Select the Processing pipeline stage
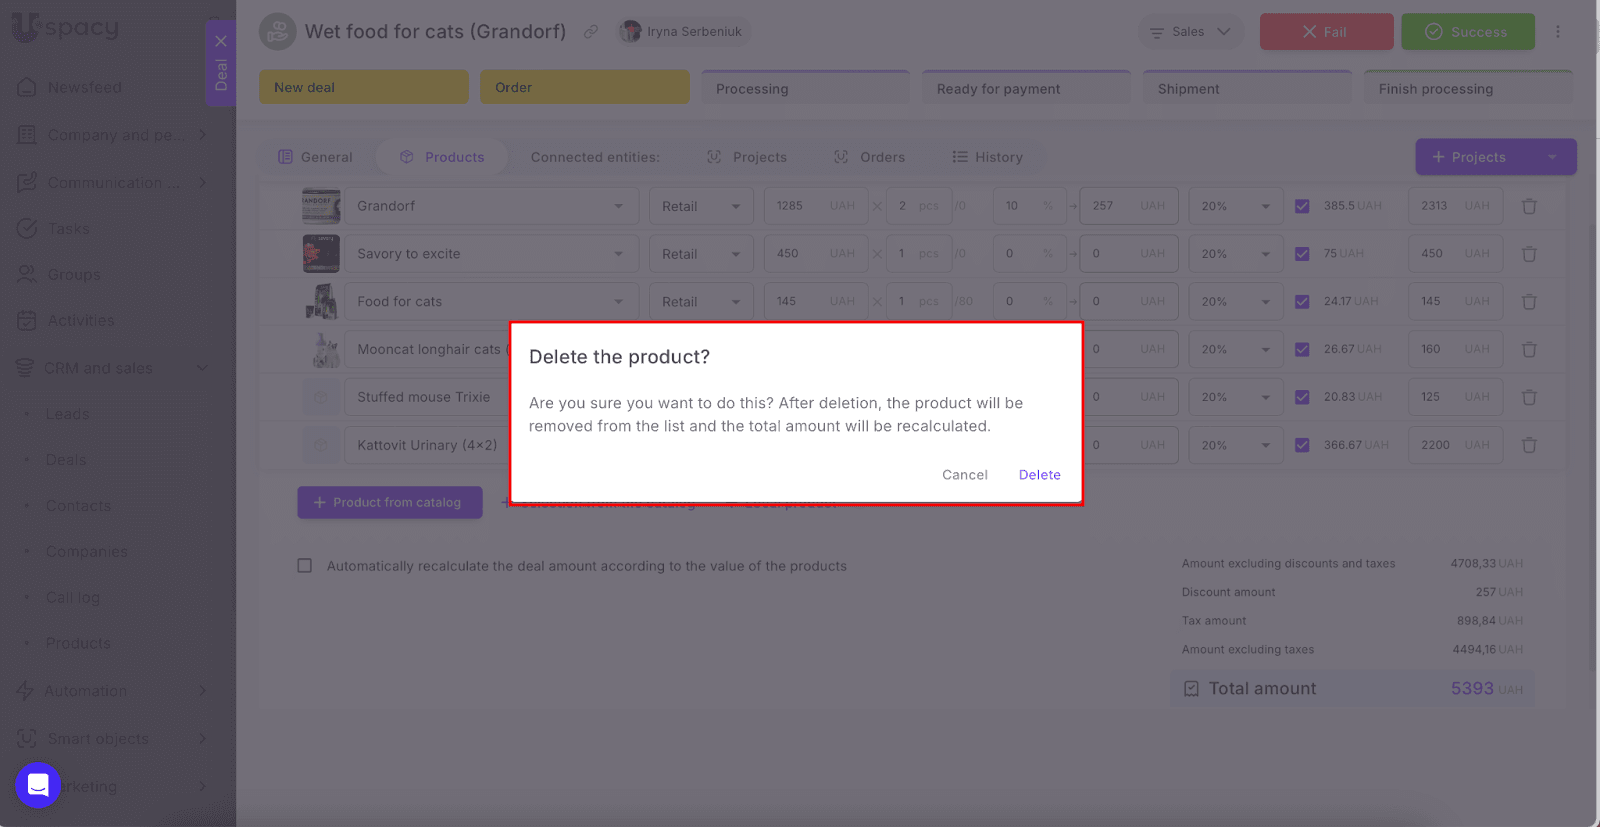 click(805, 88)
